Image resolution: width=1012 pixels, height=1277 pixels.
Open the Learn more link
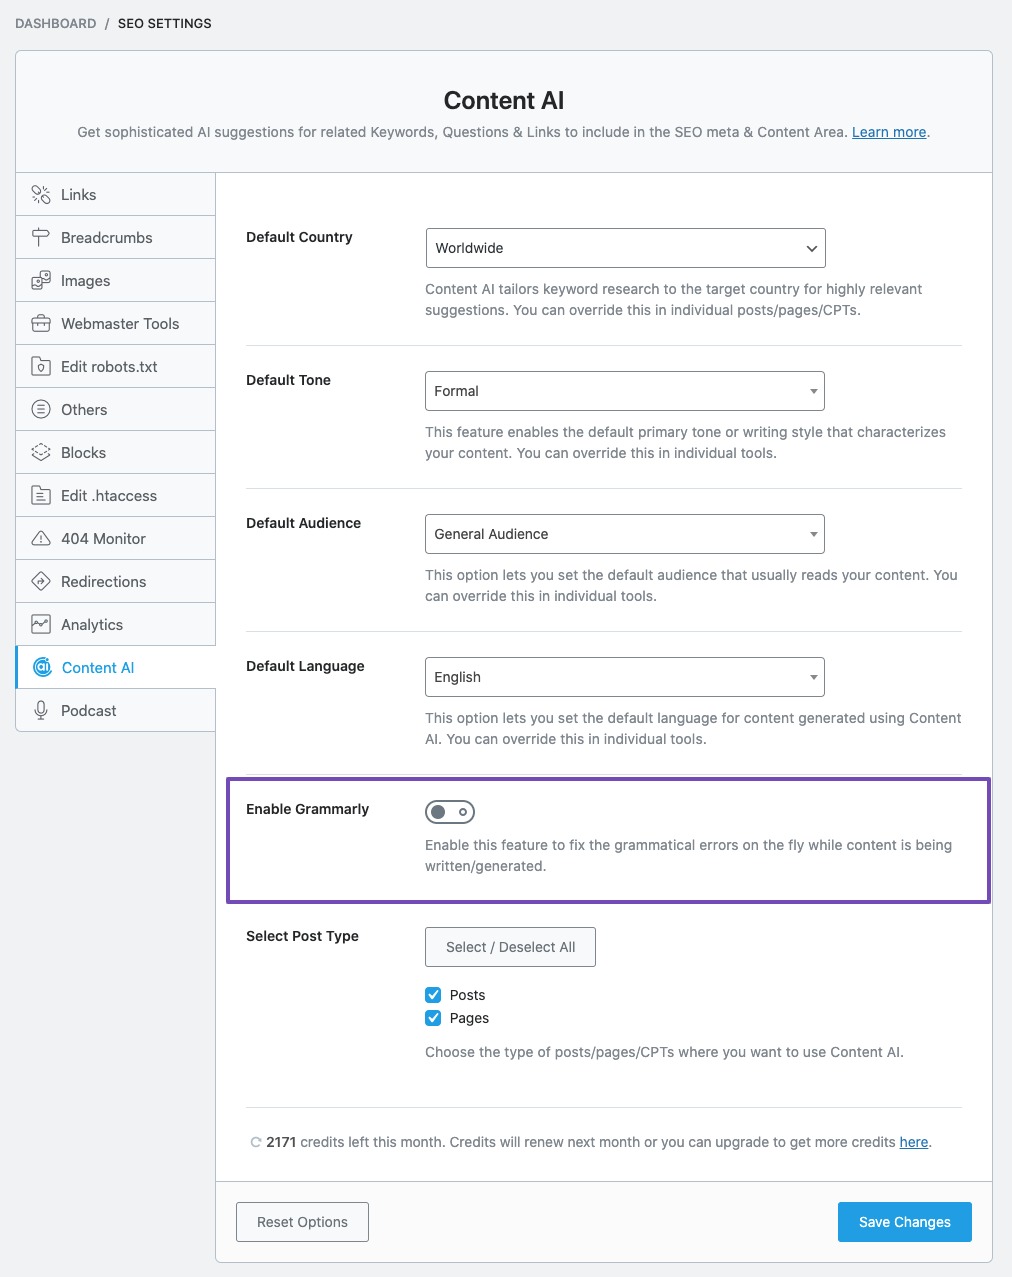(888, 131)
